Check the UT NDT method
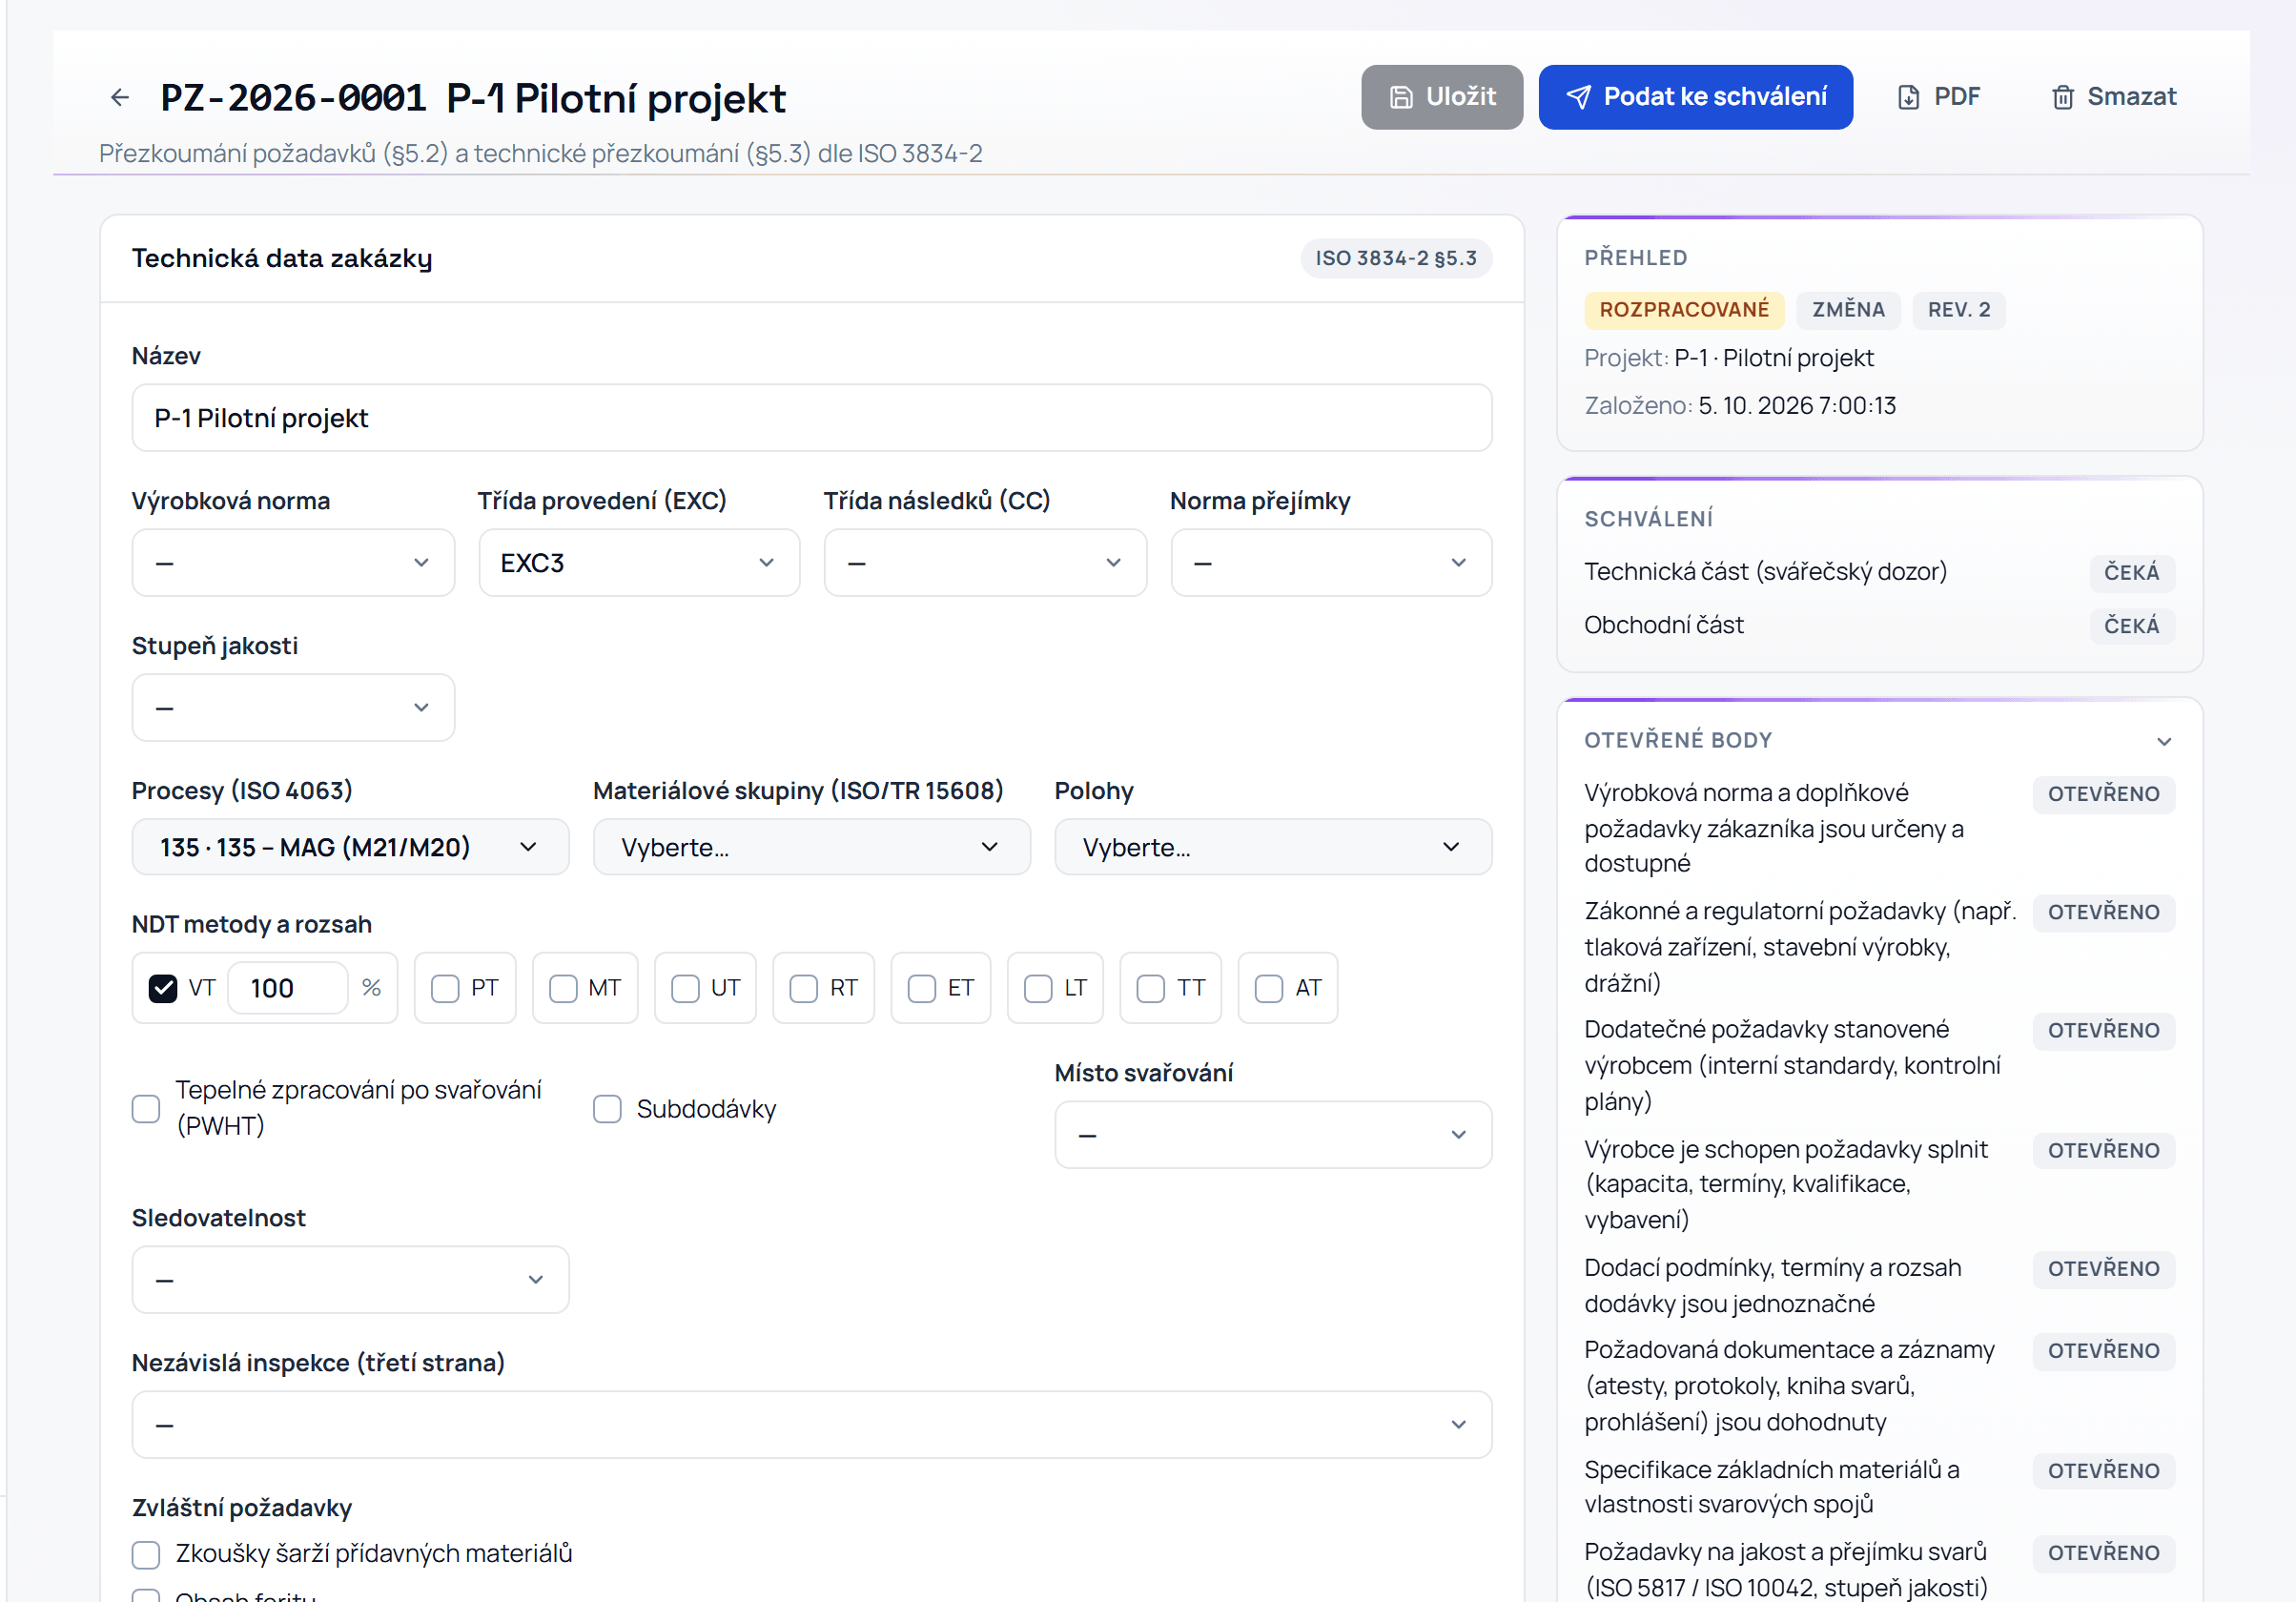The image size is (2296, 1602). coord(685,988)
